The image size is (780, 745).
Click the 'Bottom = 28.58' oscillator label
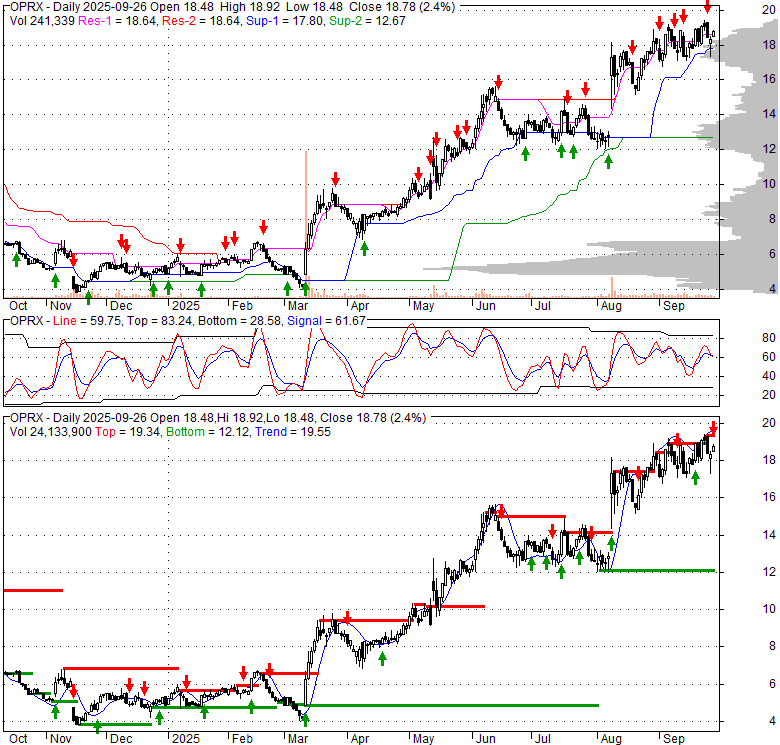(x=240, y=321)
